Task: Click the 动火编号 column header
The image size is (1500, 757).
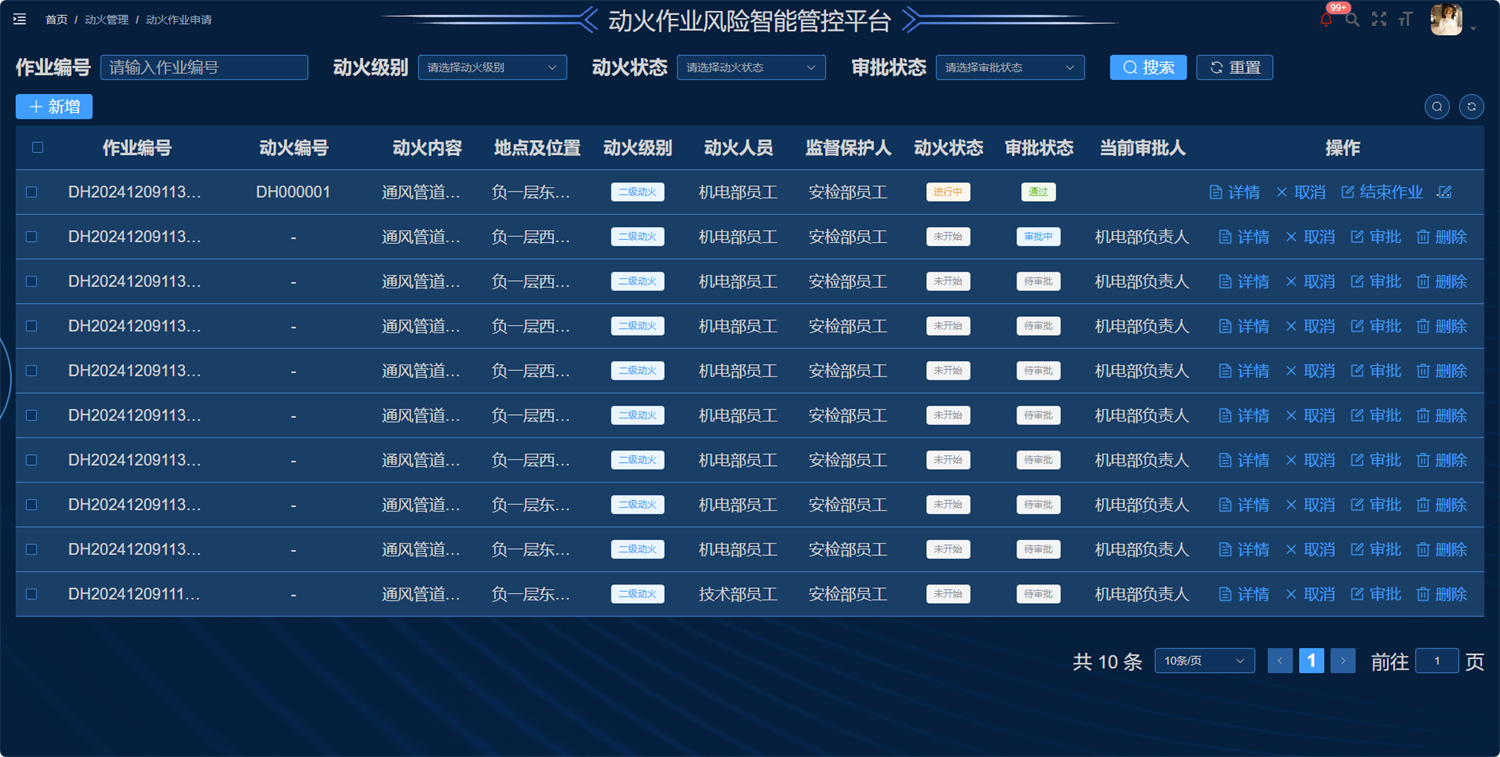Action: 293,148
